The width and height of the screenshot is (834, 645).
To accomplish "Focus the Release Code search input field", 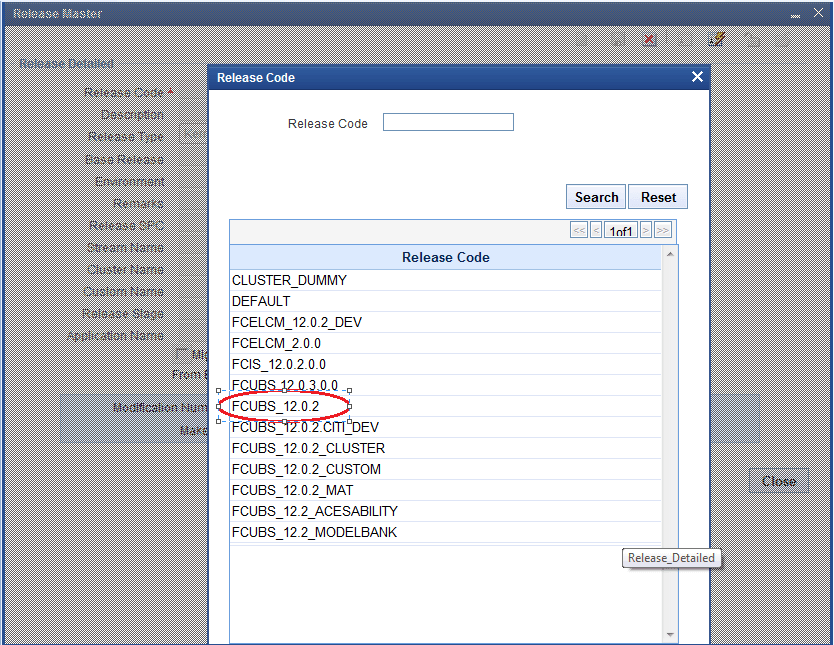I will [448, 122].
